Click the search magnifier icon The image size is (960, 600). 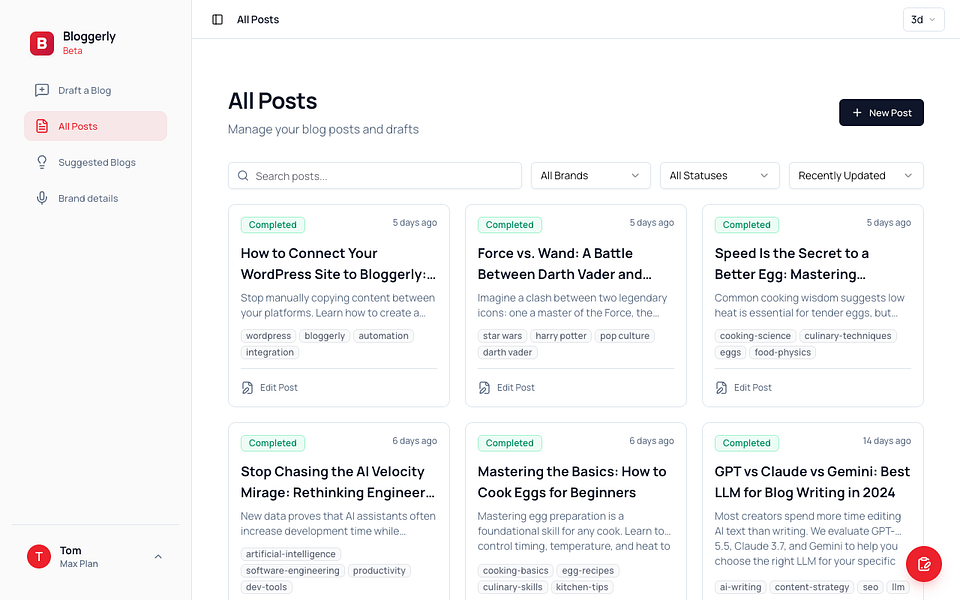[x=243, y=176]
